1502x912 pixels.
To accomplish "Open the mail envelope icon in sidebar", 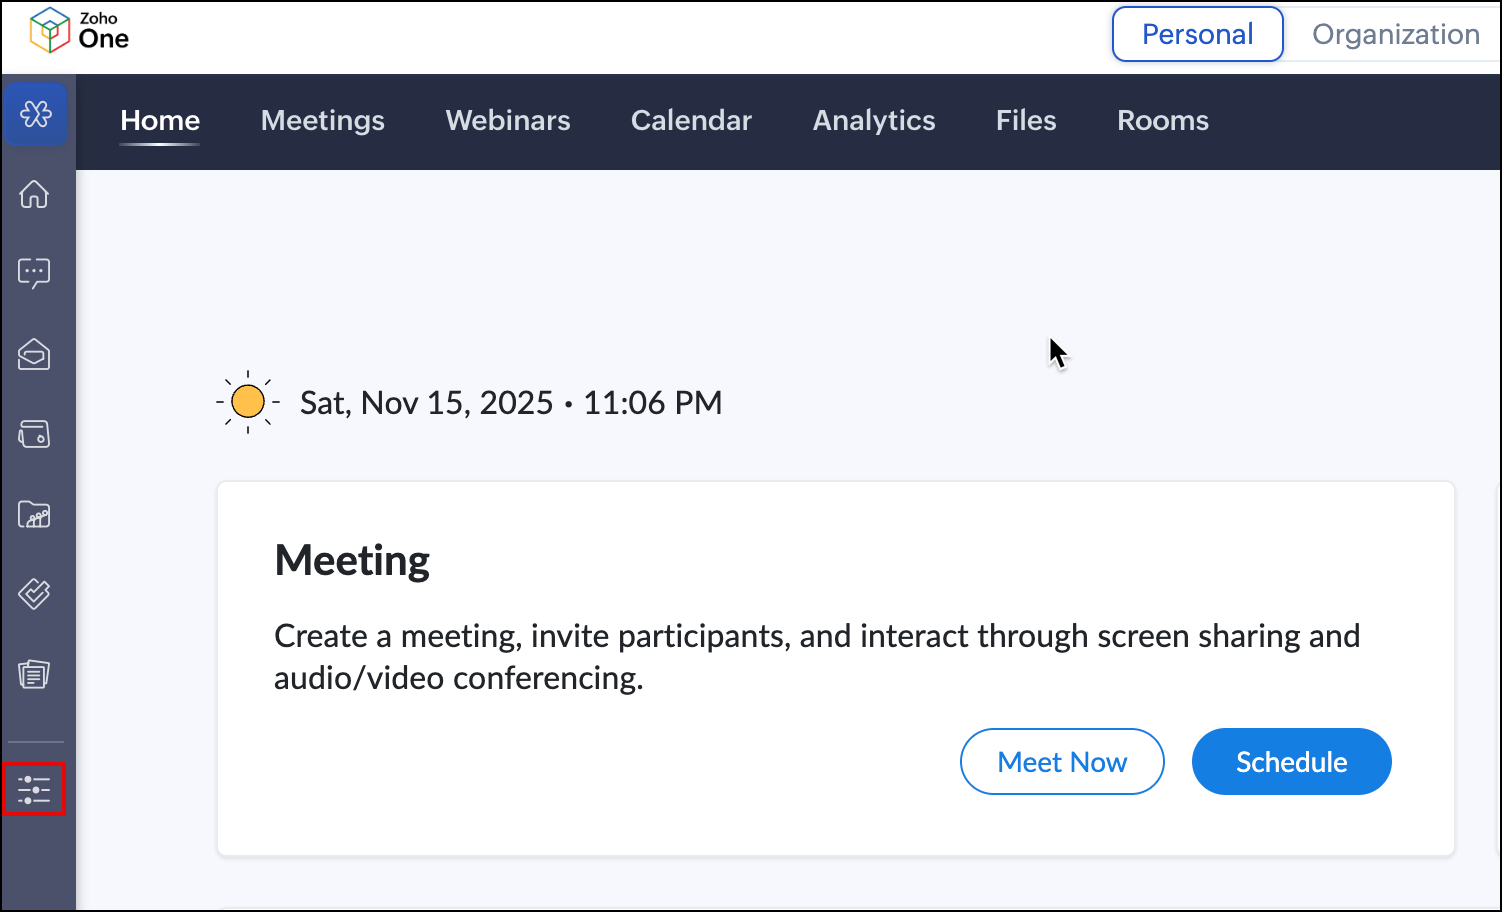I will [x=34, y=354].
